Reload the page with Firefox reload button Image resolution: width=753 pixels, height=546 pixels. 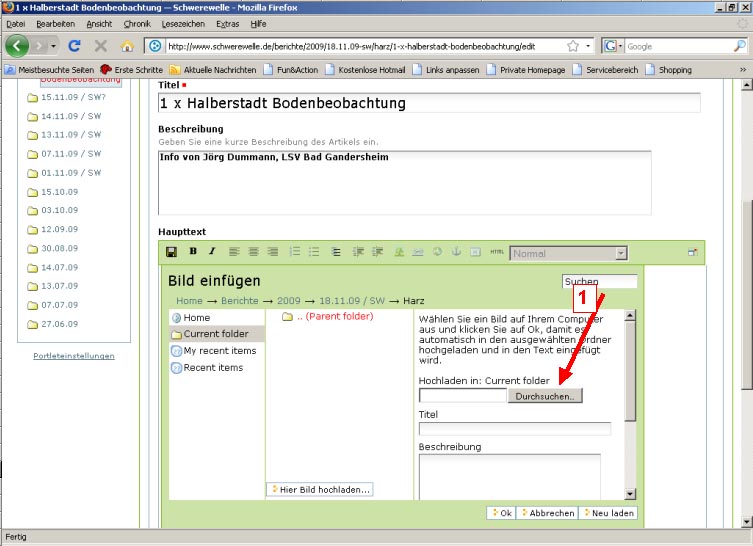[74, 46]
